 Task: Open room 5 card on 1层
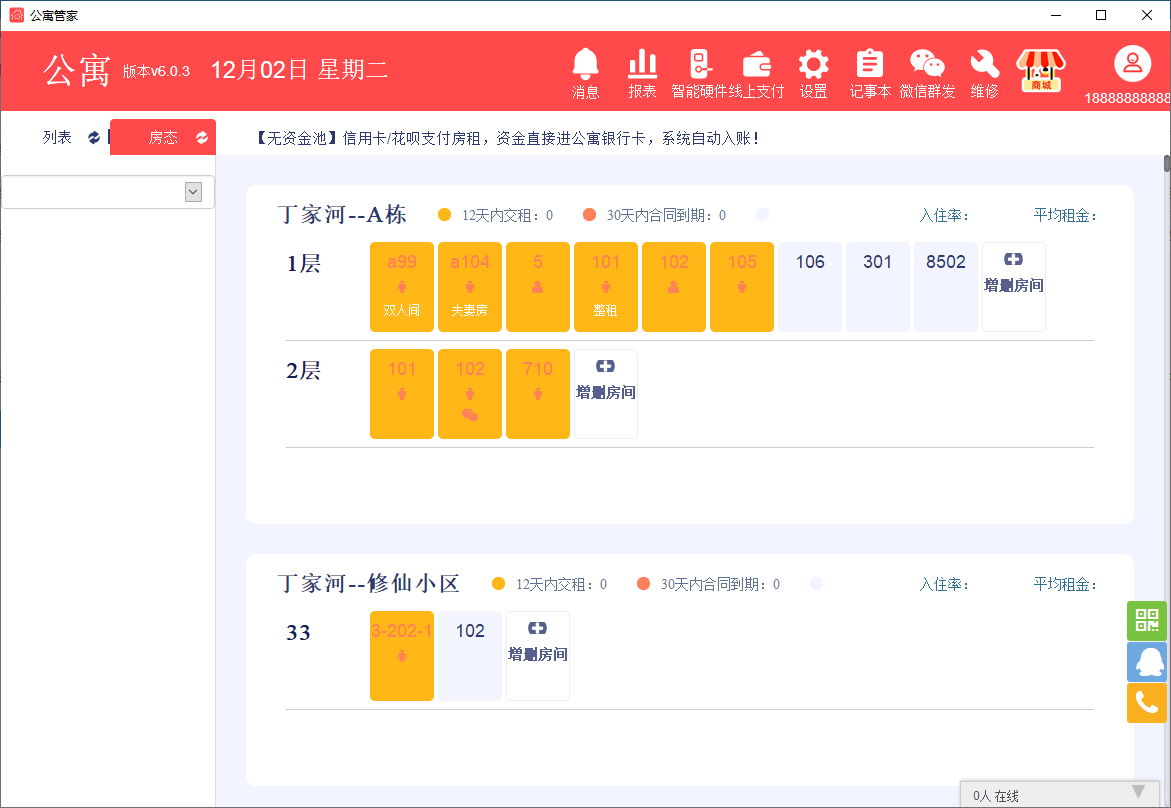[538, 287]
